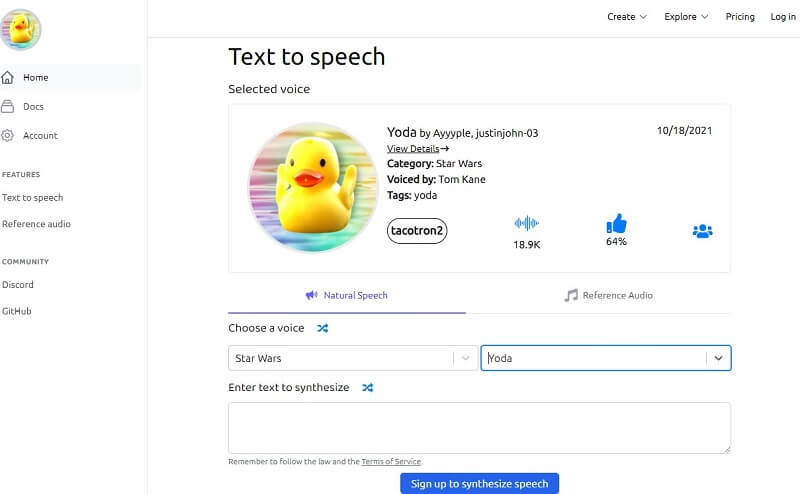Click the group of people icon
This screenshot has height=494, width=800.
click(x=702, y=231)
